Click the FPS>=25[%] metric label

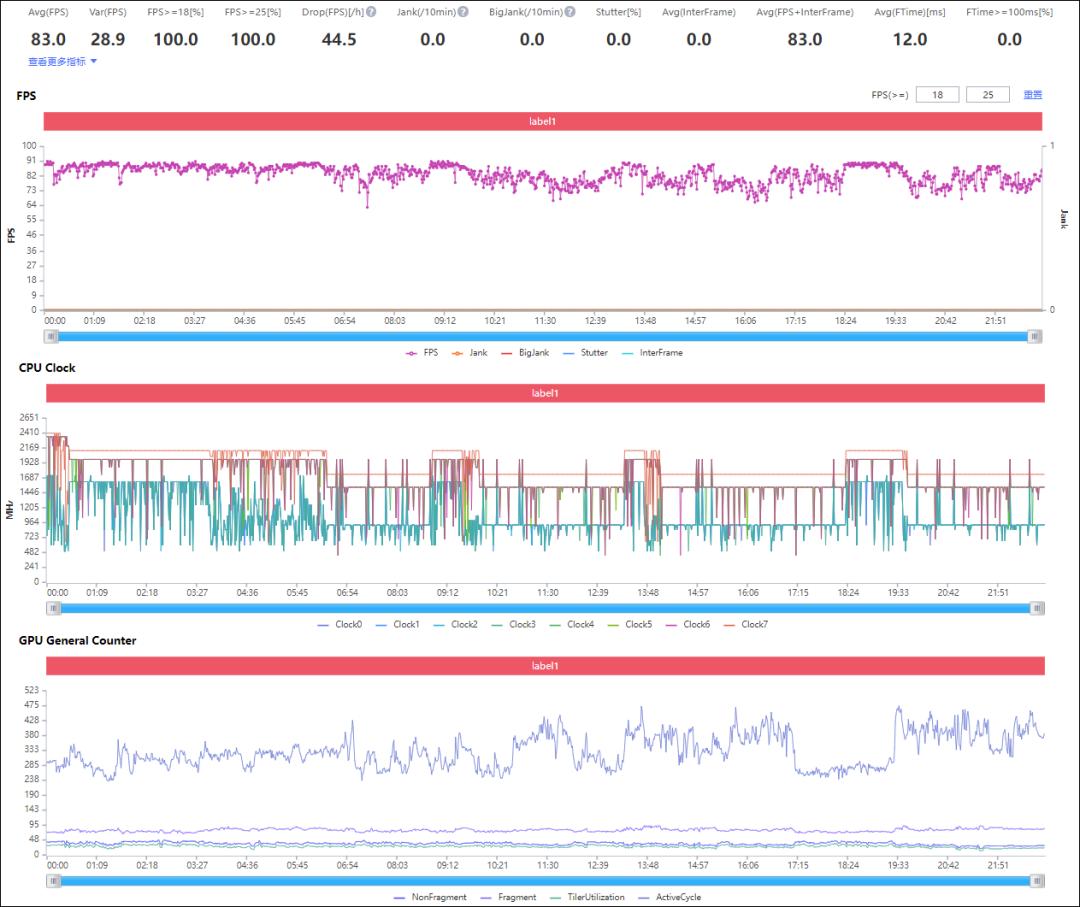[x=253, y=12]
